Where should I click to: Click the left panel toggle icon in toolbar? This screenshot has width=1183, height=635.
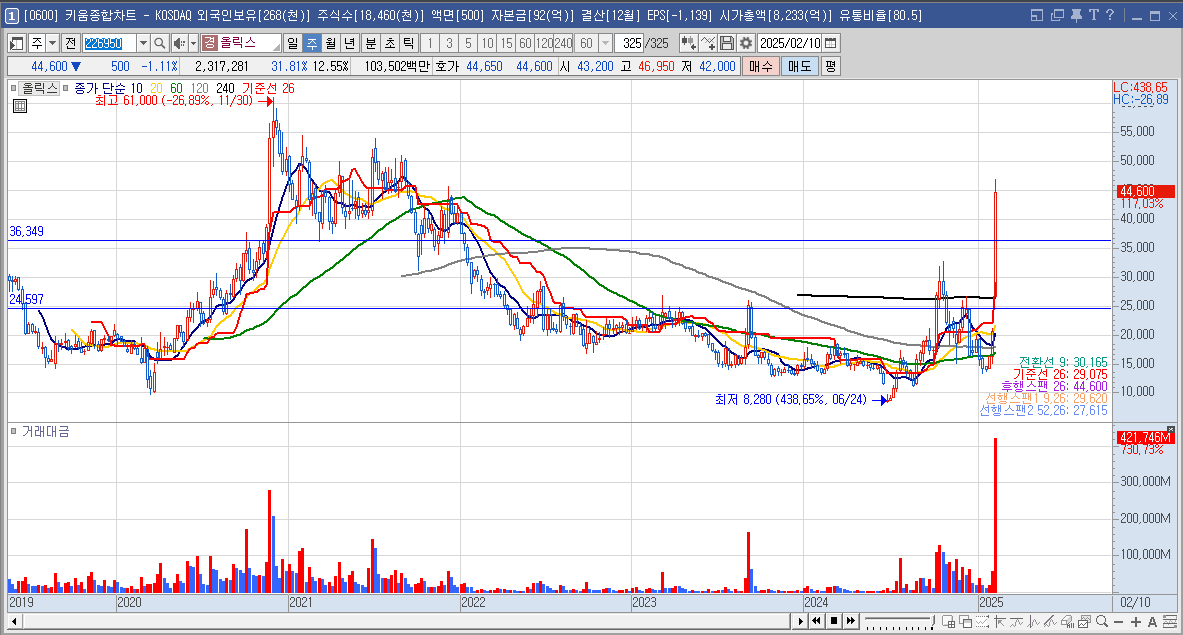(17, 44)
